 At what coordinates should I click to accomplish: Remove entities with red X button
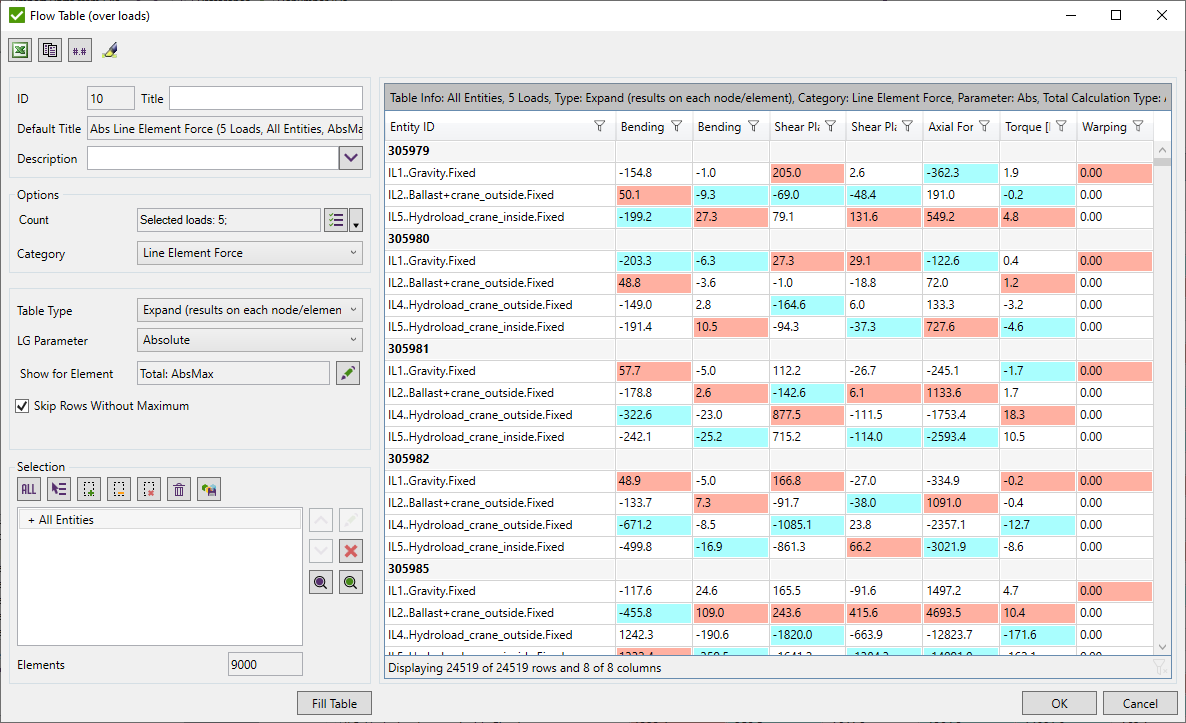point(350,550)
